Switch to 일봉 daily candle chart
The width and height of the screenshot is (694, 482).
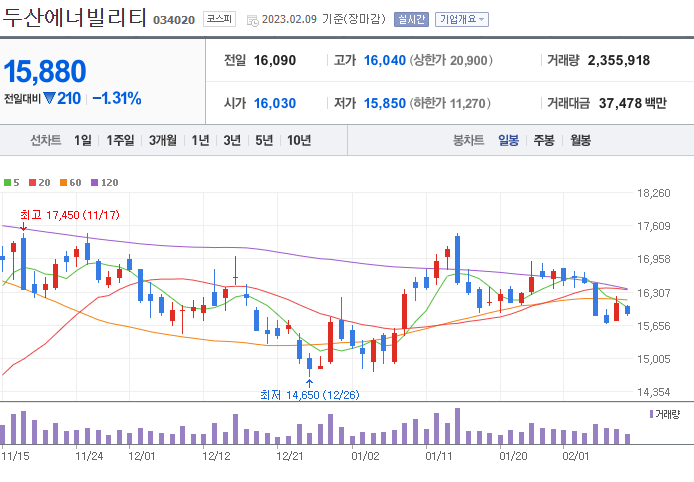pos(508,140)
